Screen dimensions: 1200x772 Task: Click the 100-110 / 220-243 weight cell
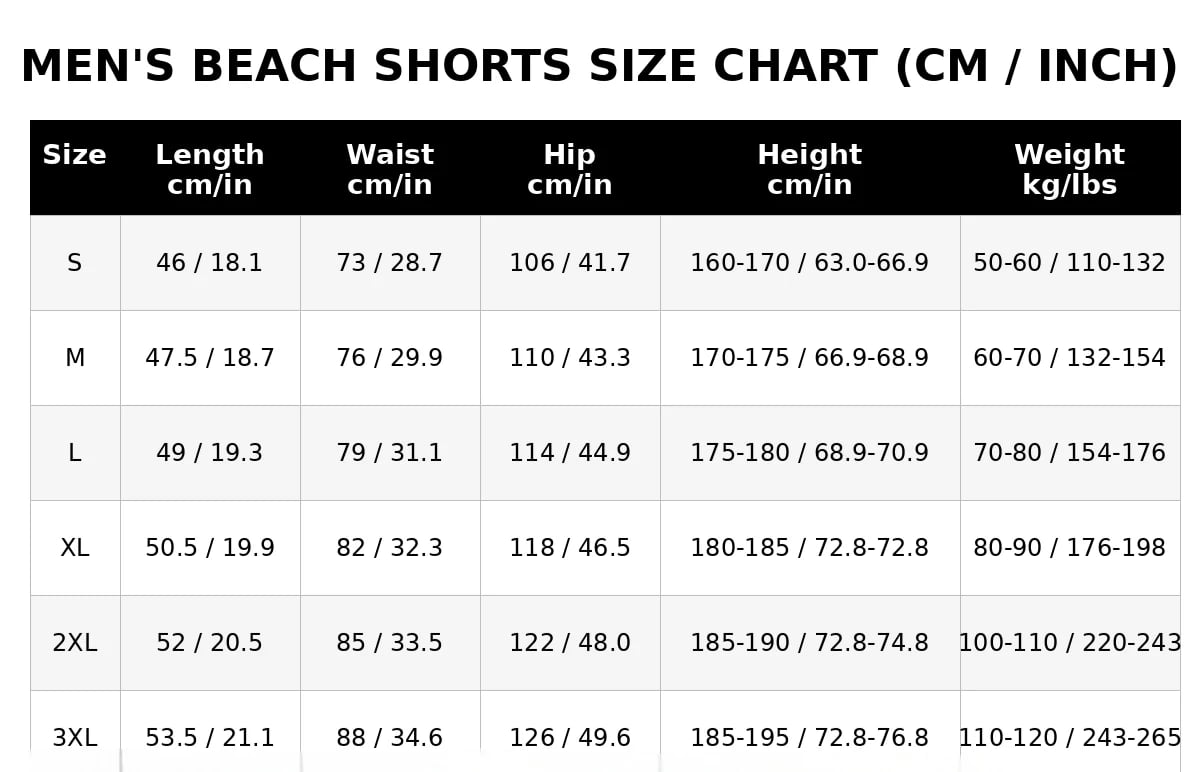pyautogui.click(x=1070, y=643)
